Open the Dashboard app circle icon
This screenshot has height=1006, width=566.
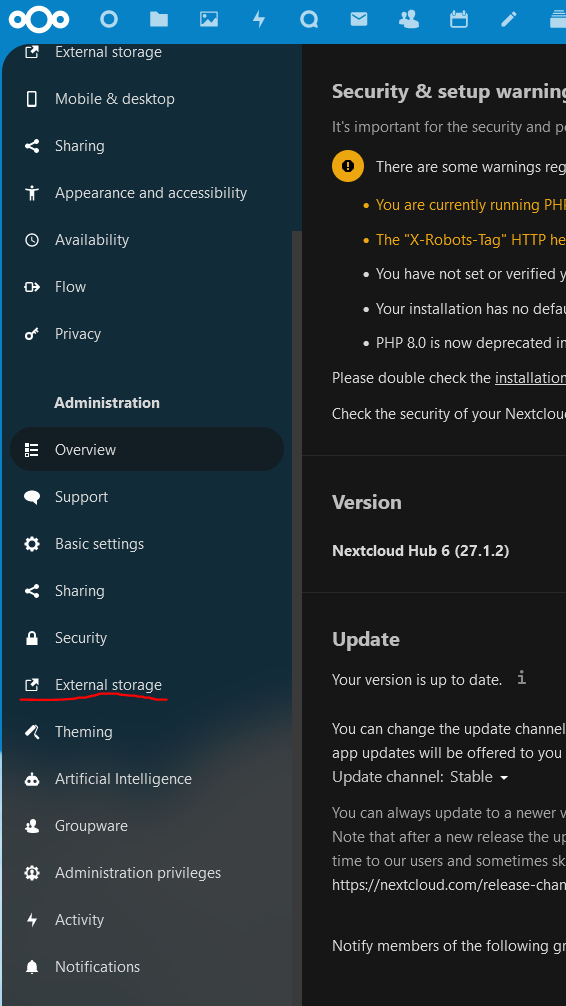click(109, 19)
